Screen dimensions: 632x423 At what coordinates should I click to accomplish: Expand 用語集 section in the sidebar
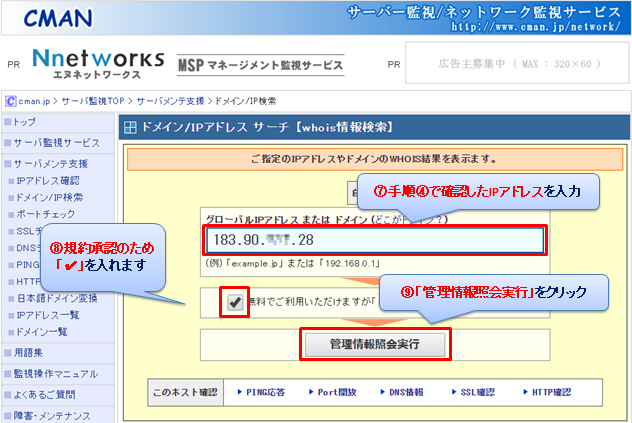30,353
